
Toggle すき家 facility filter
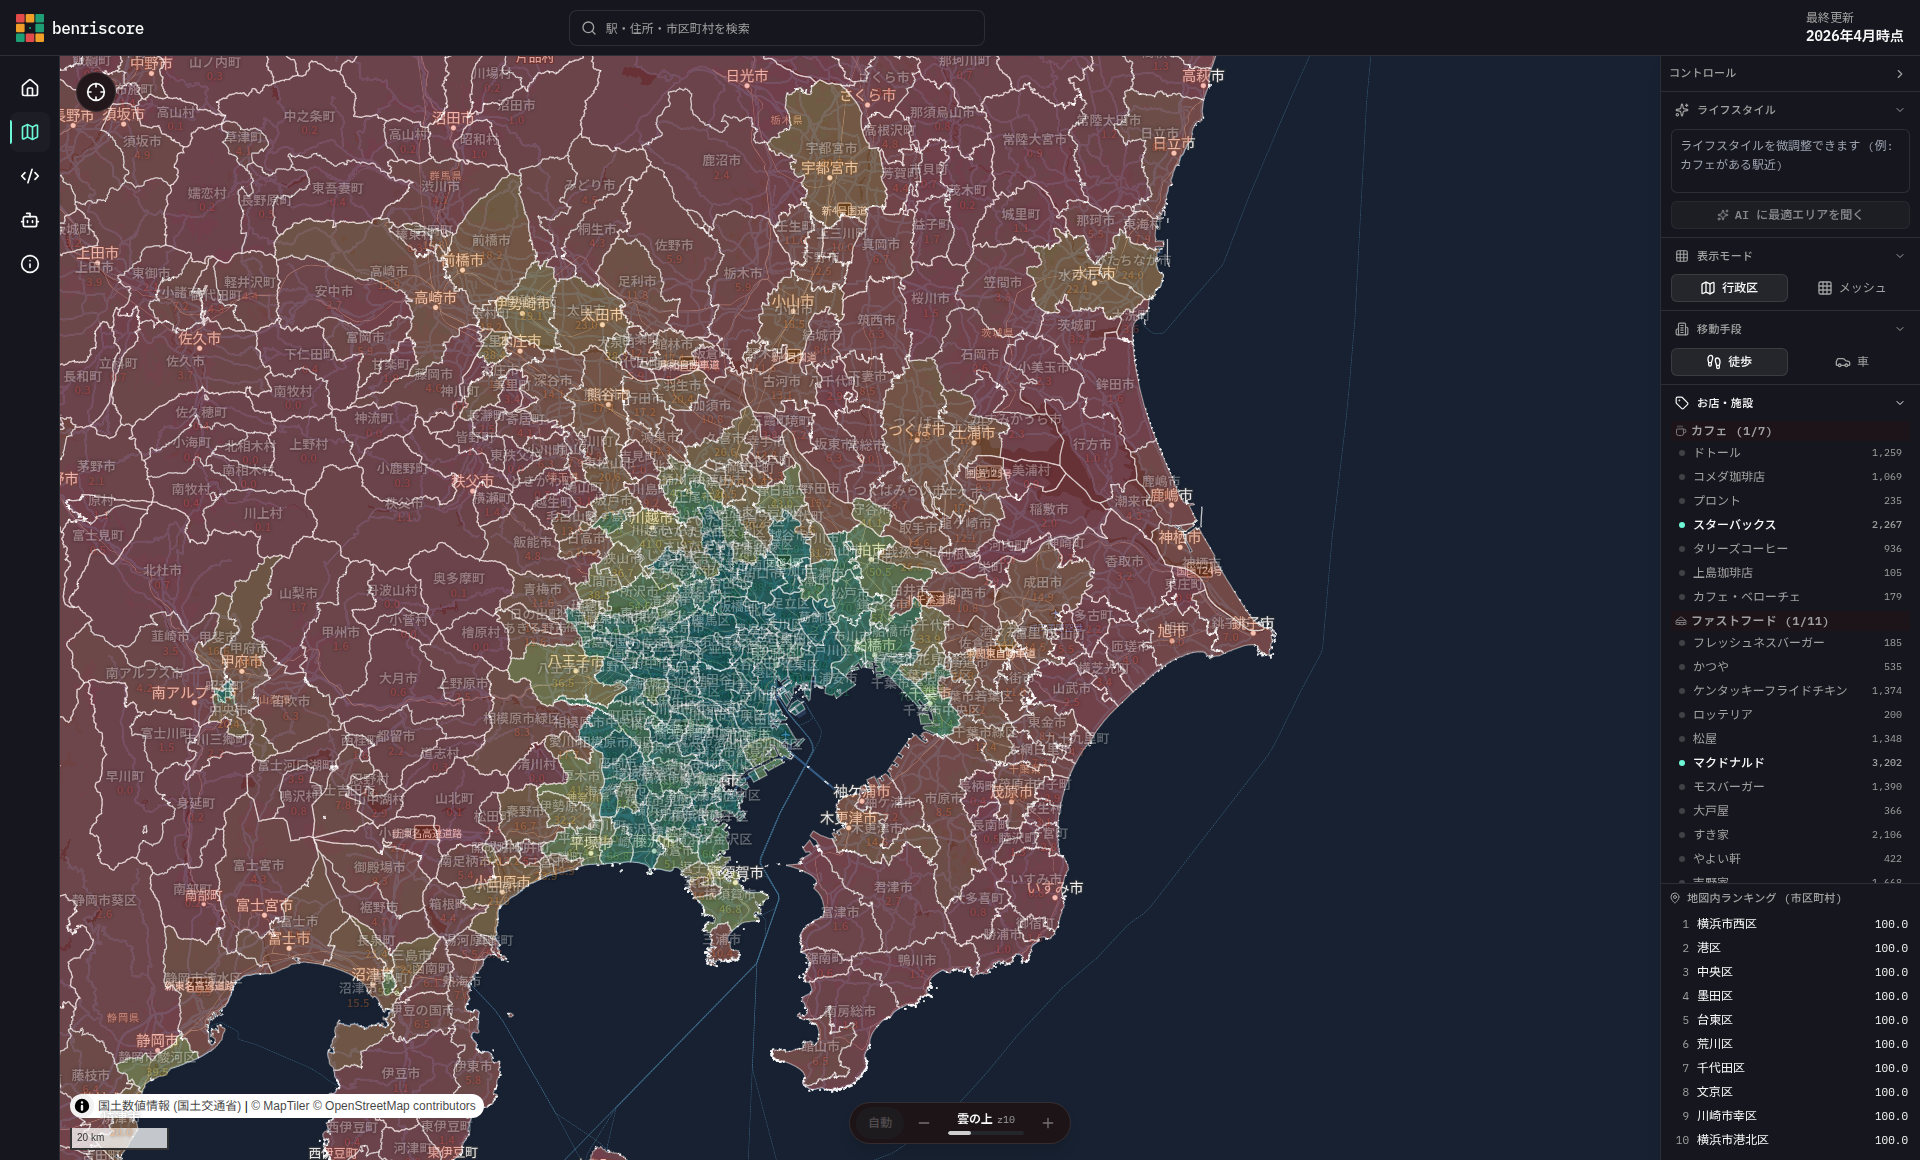pyautogui.click(x=1790, y=835)
